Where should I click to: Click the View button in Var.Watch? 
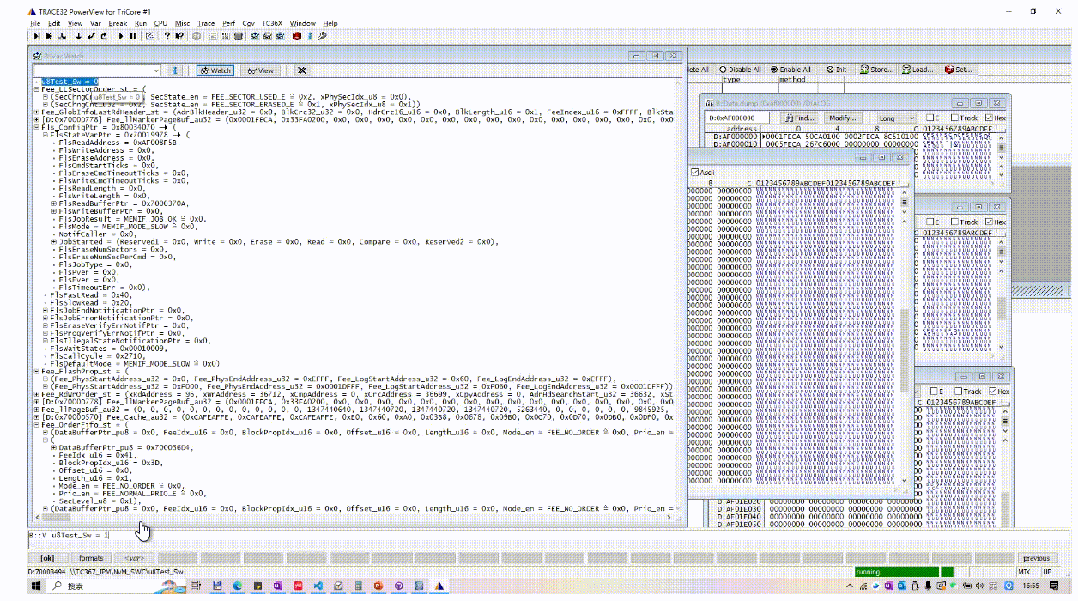point(261,70)
